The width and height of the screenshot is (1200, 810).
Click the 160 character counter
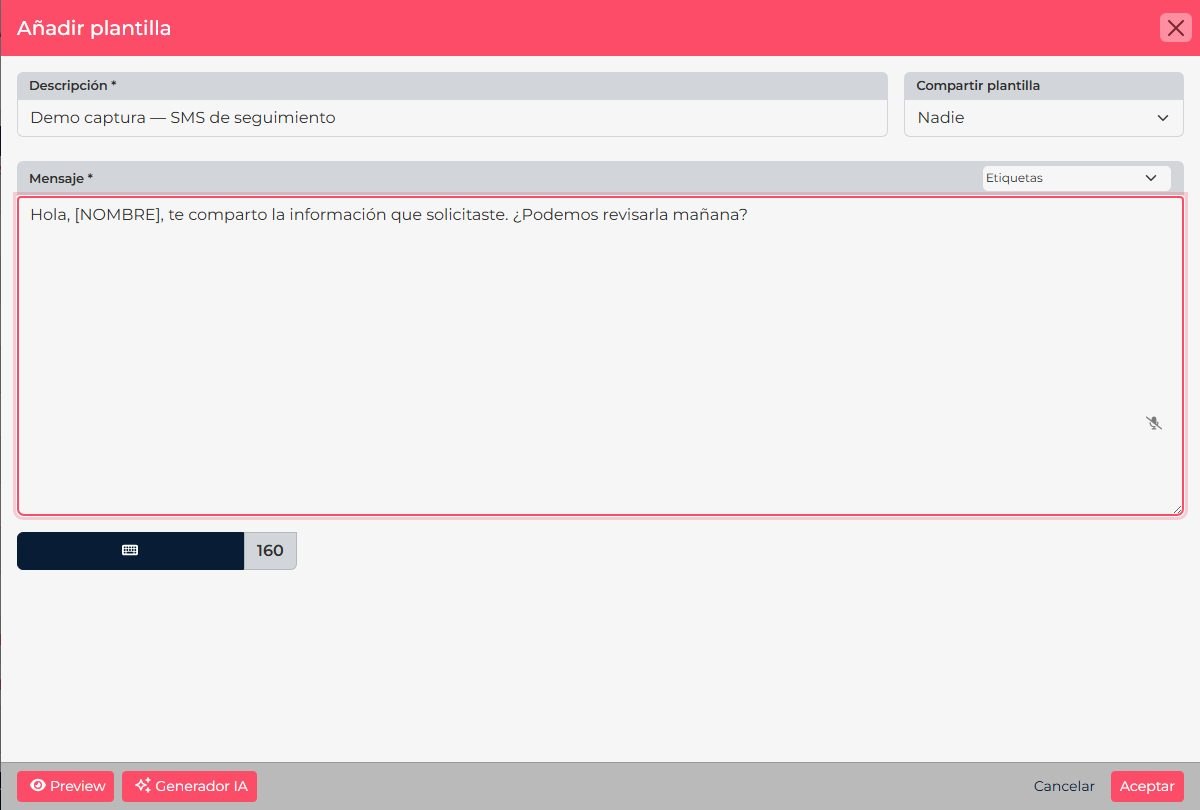(x=270, y=550)
